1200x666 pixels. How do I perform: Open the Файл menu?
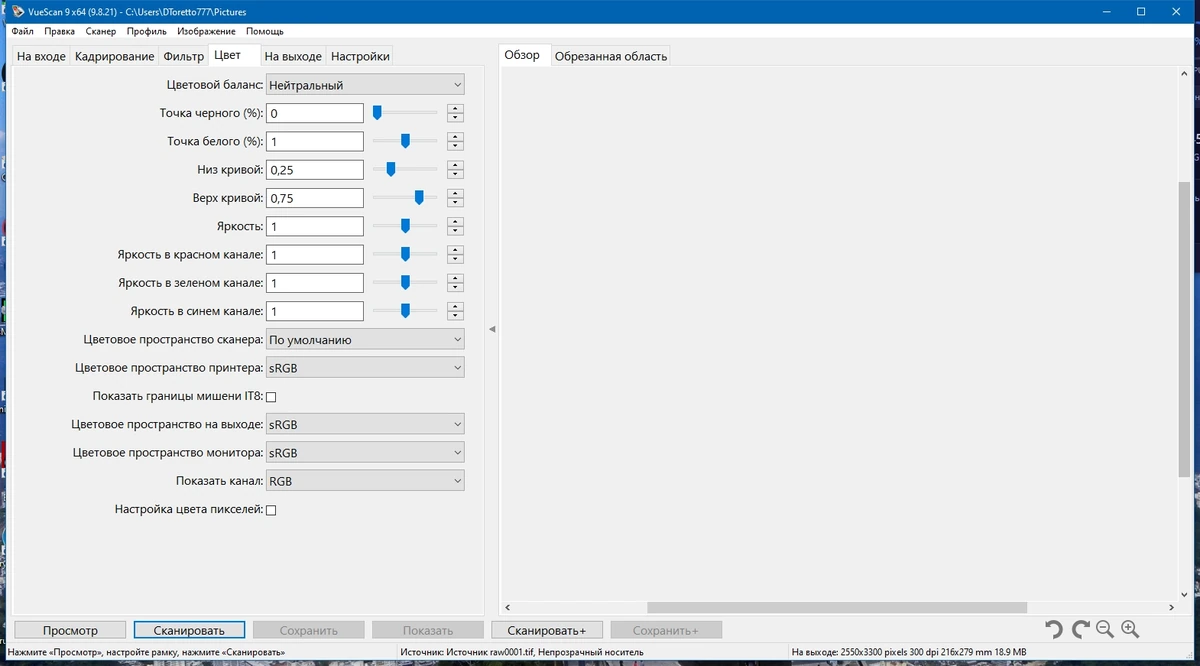[x=23, y=32]
